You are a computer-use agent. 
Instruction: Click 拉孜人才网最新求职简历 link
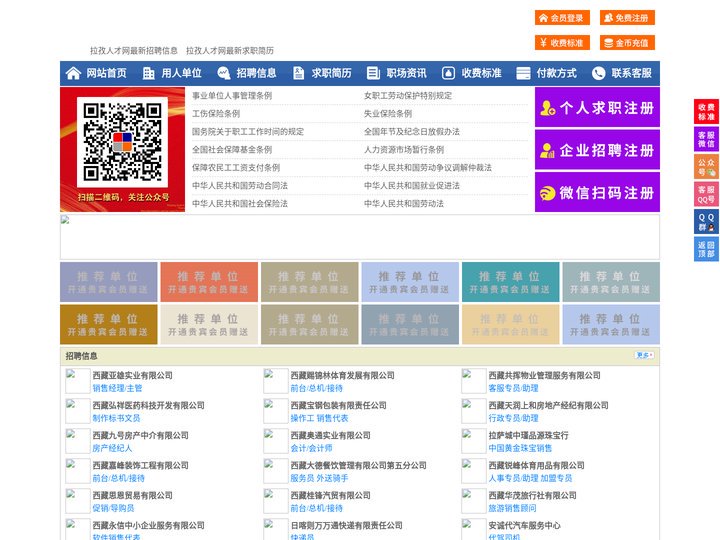pyautogui.click(x=230, y=51)
